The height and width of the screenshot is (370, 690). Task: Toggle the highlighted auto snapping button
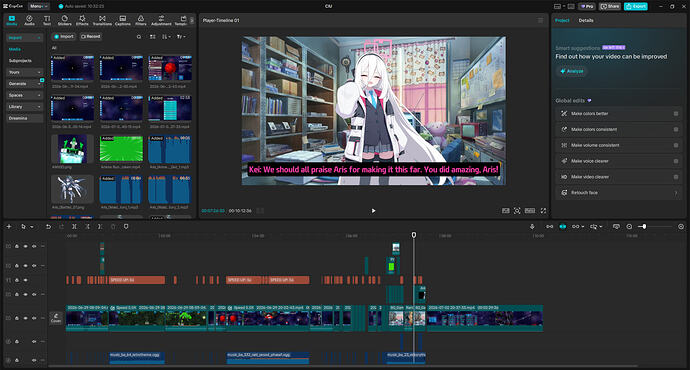[x=562, y=227]
